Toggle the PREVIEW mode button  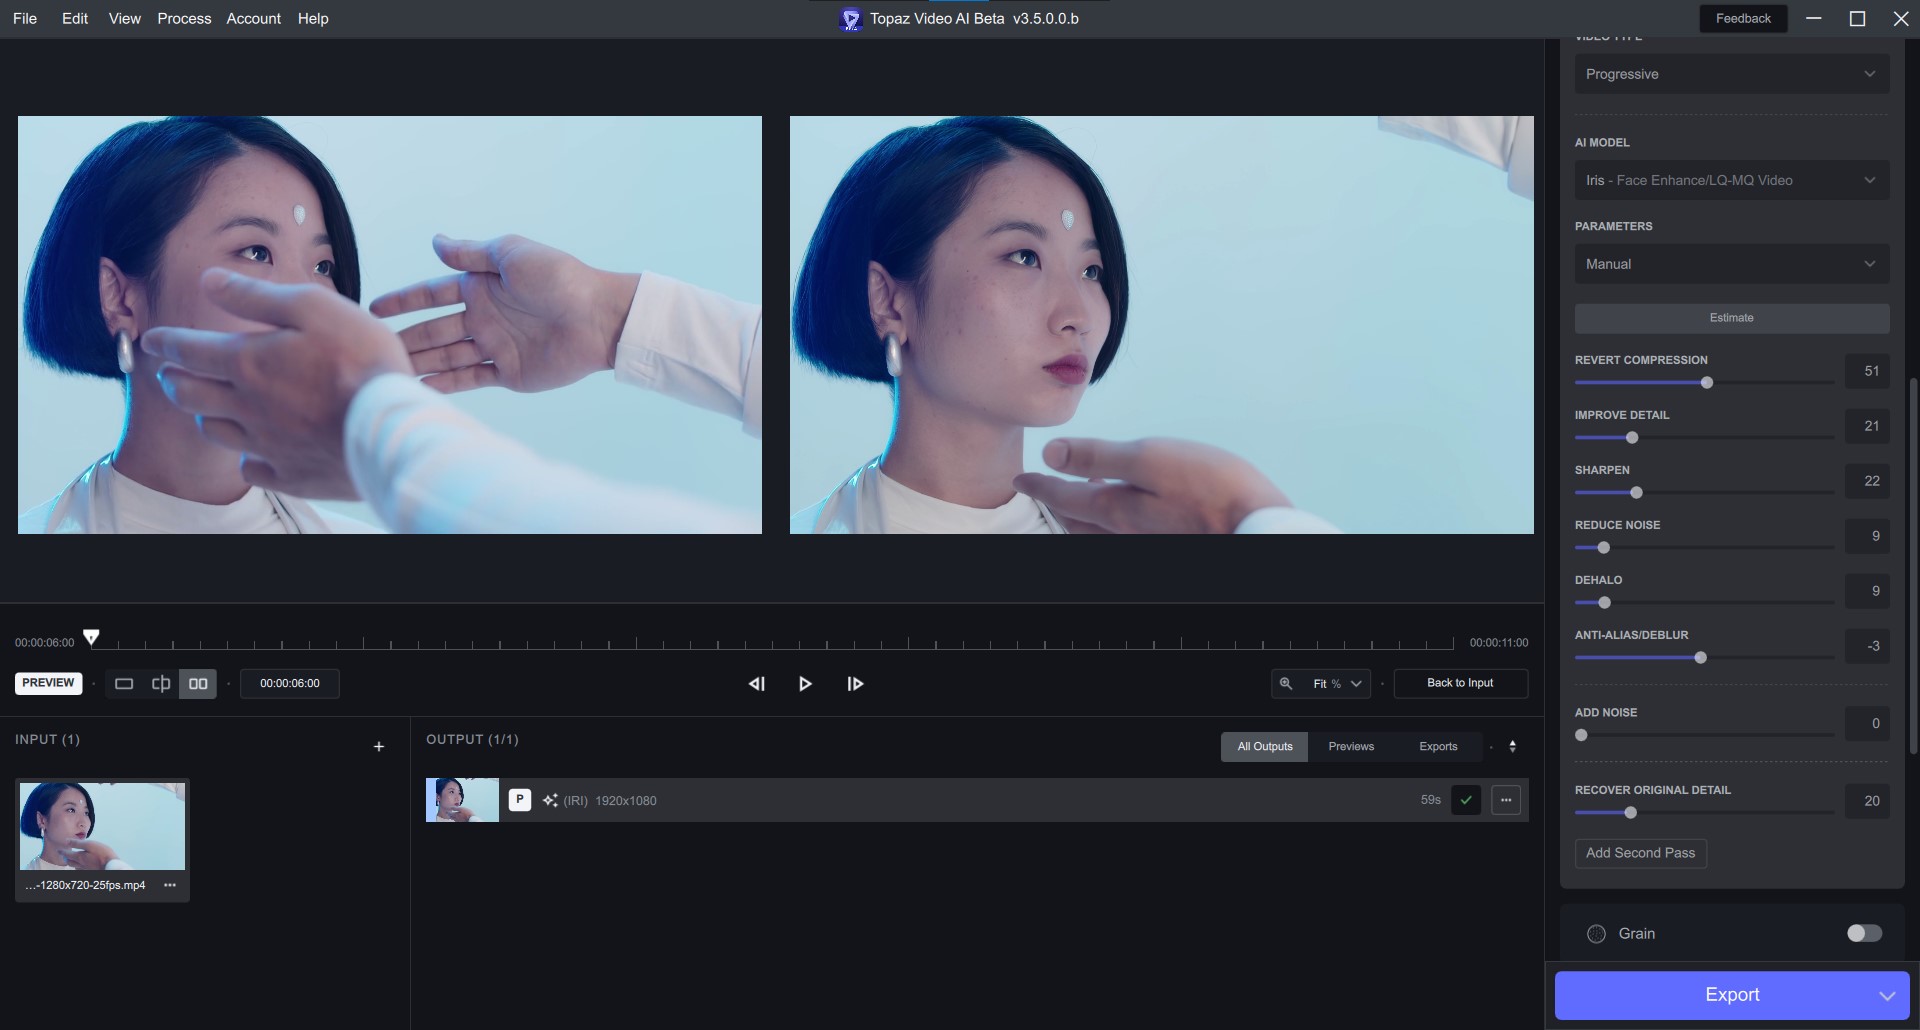[x=48, y=683]
